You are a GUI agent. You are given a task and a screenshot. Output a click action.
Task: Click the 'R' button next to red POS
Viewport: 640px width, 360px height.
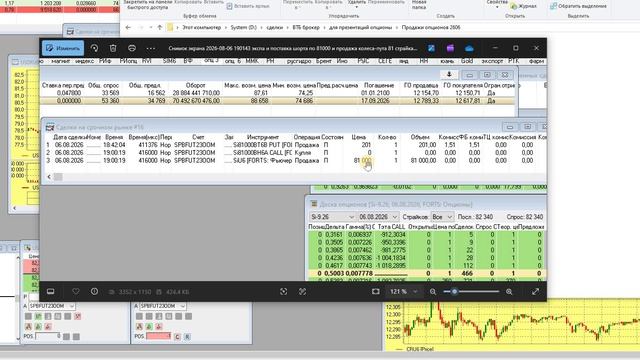[x=187, y=336]
